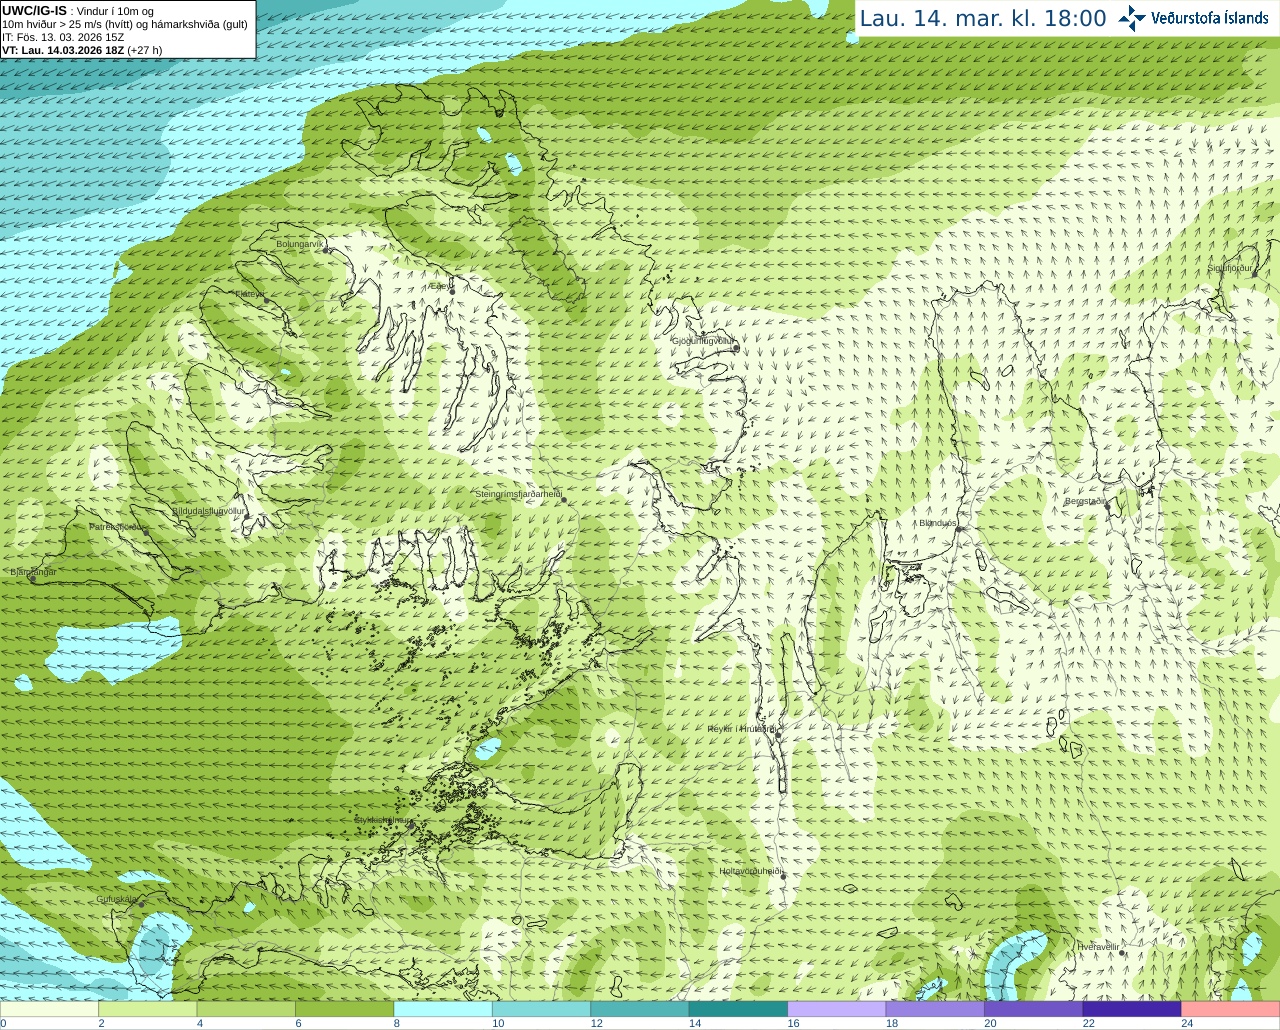Select the 2–4 m/s light green legend swatch
Image resolution: width=1280 pixels, height=1030 pixels.
click(x=148, y=1009)
